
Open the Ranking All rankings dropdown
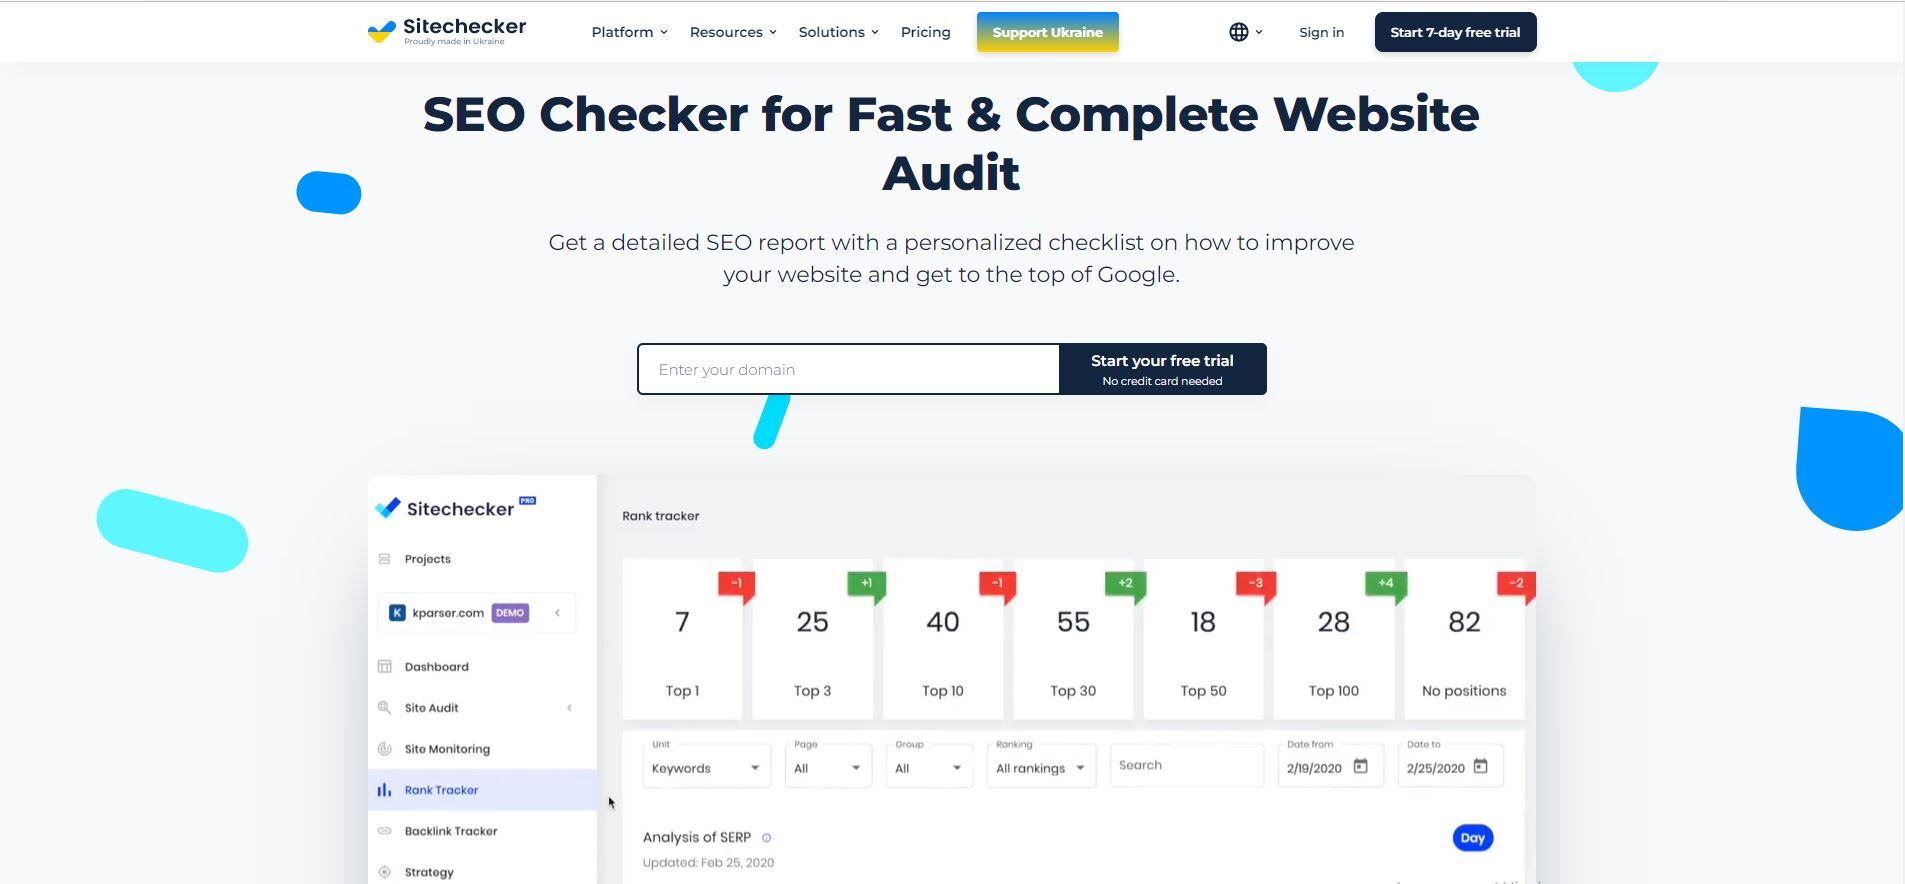pos(1041,767)
